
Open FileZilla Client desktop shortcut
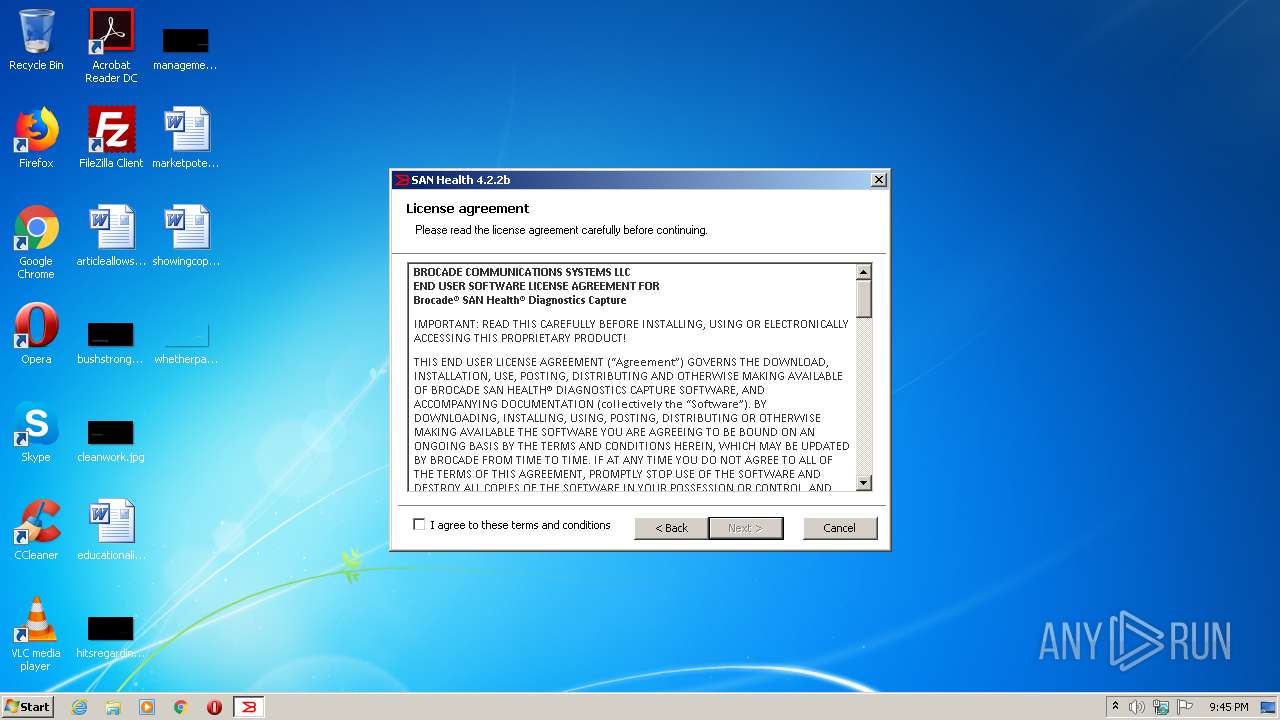click(x=111, y=138)
